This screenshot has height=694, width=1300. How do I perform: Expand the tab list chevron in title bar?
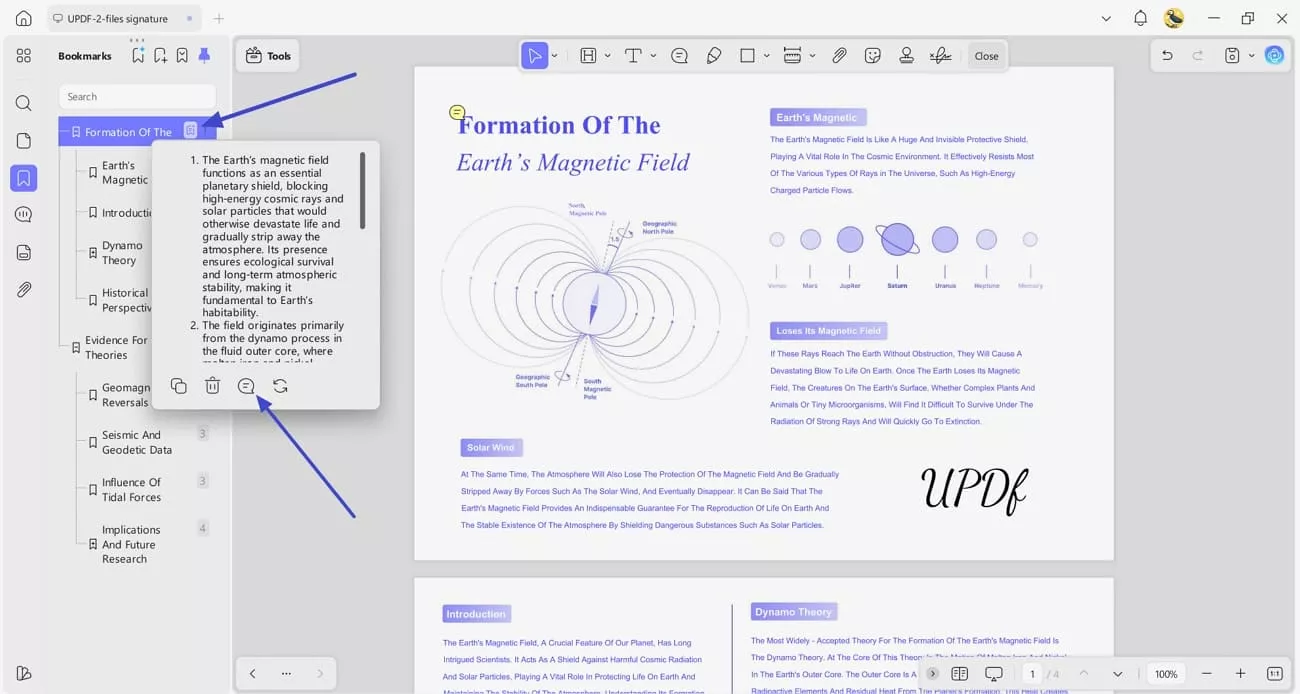point(1106,18)
